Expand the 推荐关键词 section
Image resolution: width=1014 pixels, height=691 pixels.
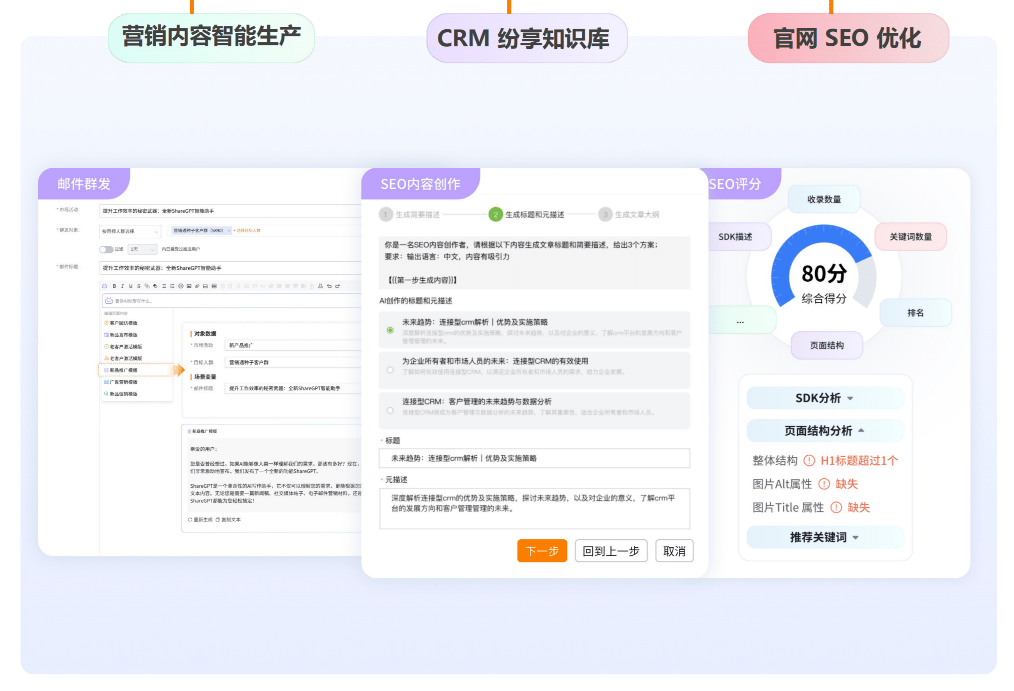point(825,537)
